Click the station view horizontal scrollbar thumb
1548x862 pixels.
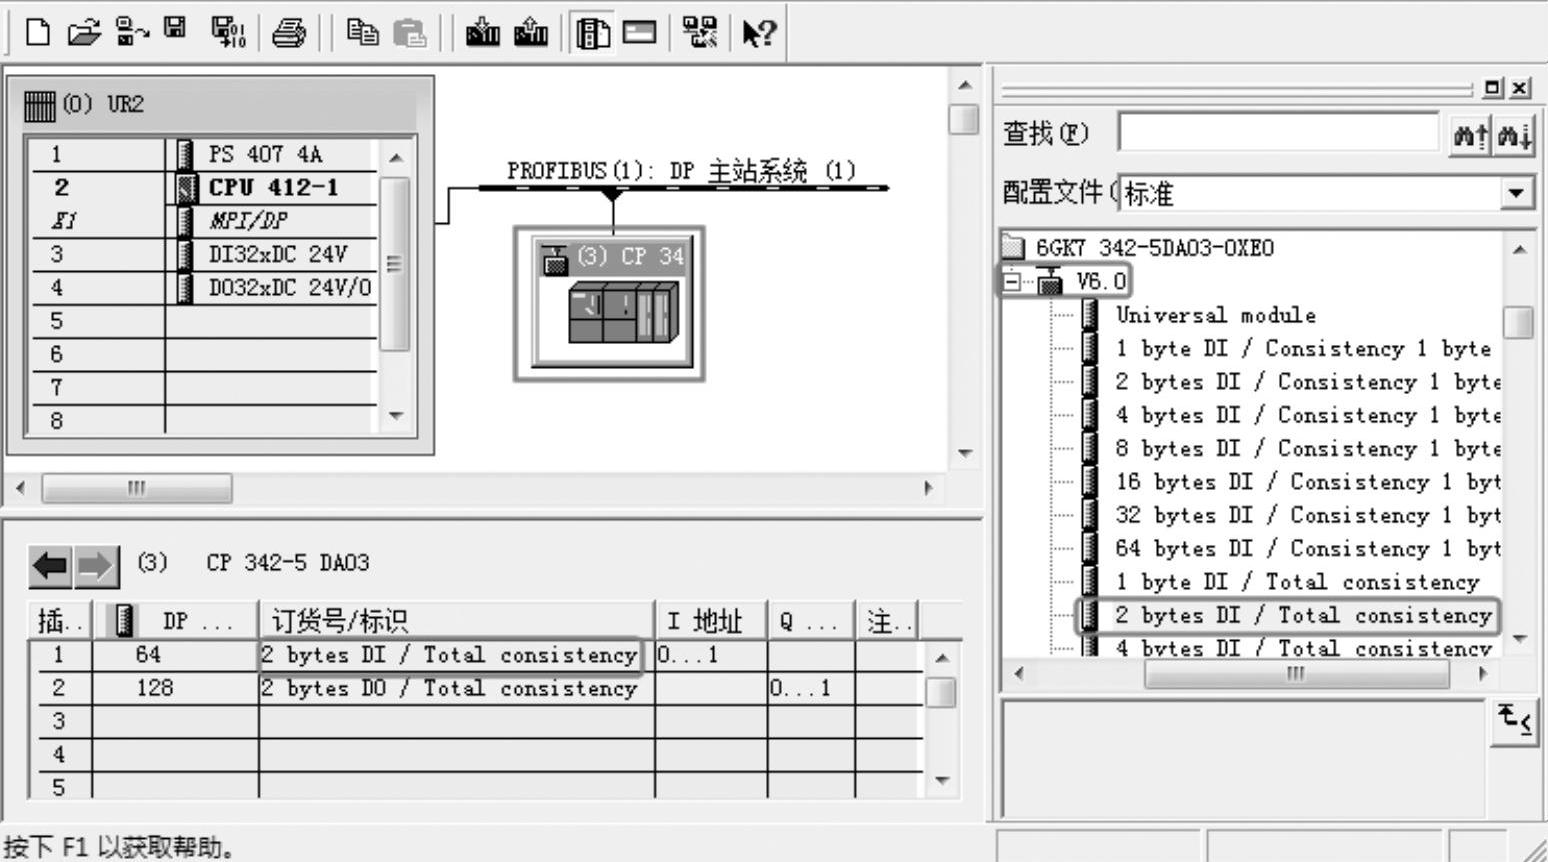pos(137,488)
